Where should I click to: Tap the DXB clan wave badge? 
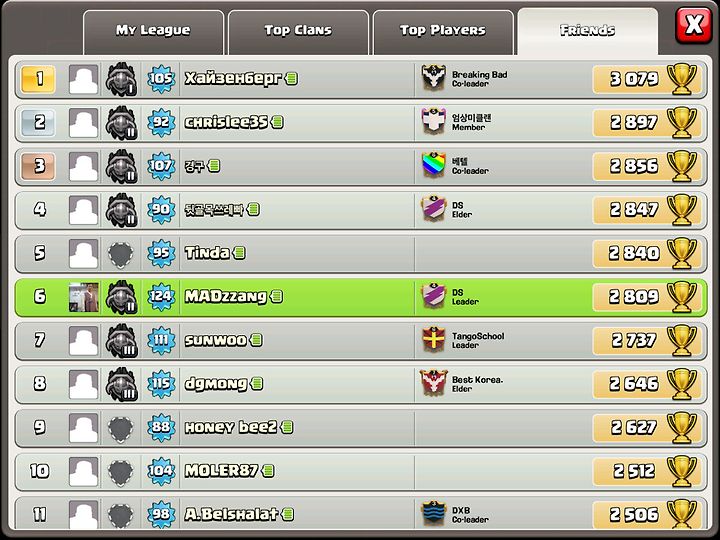[433, 514]
